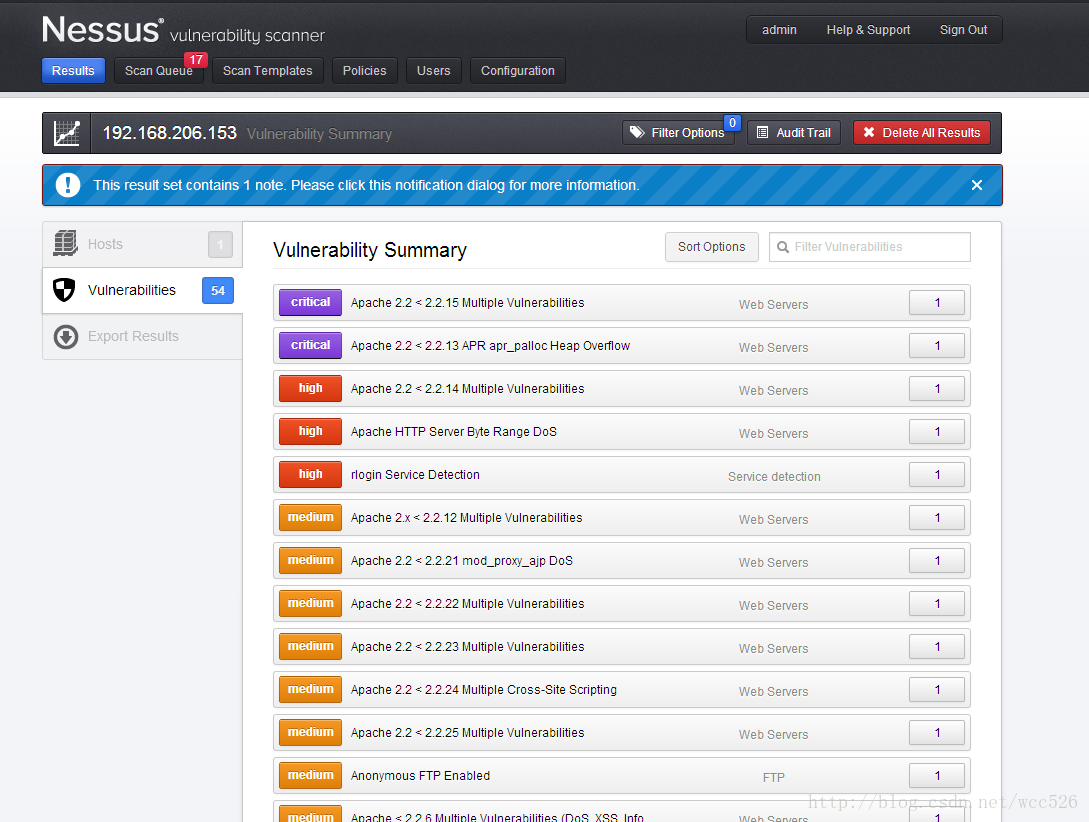This screenshot has width=1089, height=822.
Task: Click the Export Results download arrow icon
Action: click(x=66, y=337)
